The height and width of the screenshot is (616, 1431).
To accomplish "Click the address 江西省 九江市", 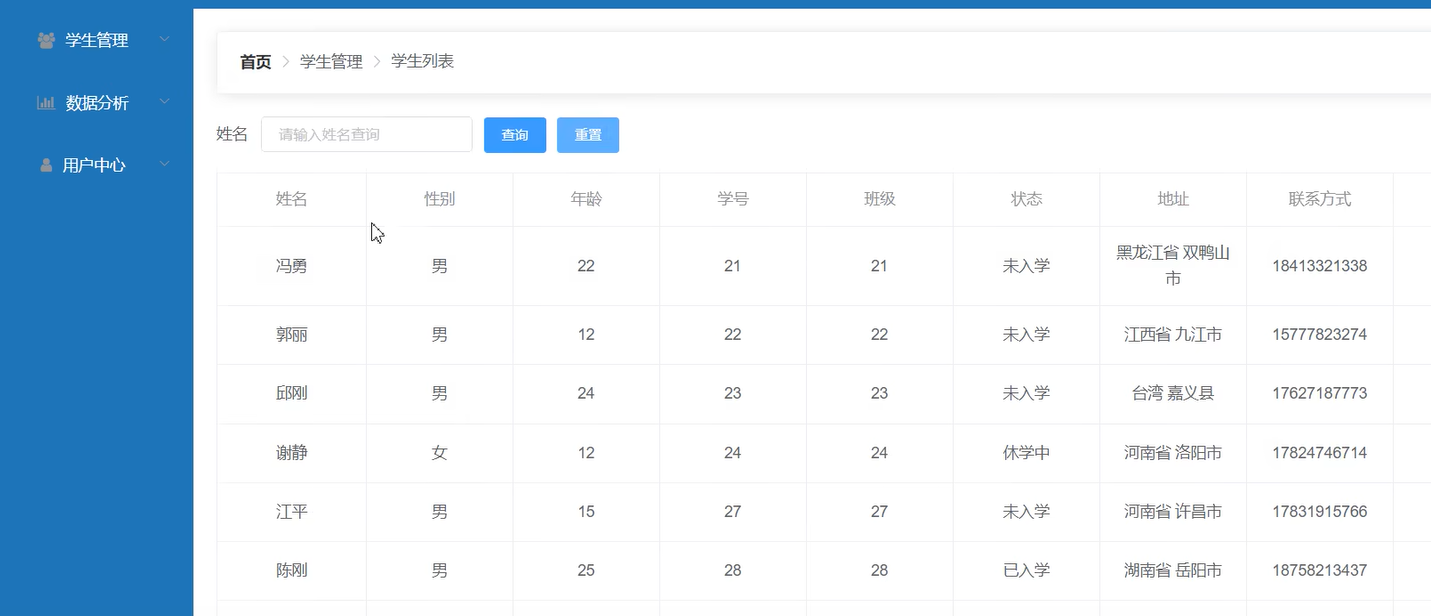I will [1173, 334].
